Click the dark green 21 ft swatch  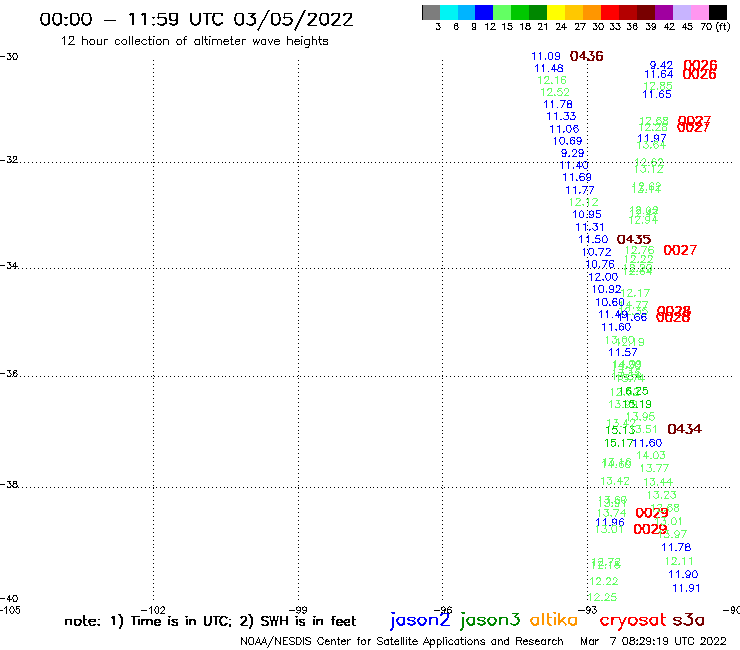click(x=538, y=12)
